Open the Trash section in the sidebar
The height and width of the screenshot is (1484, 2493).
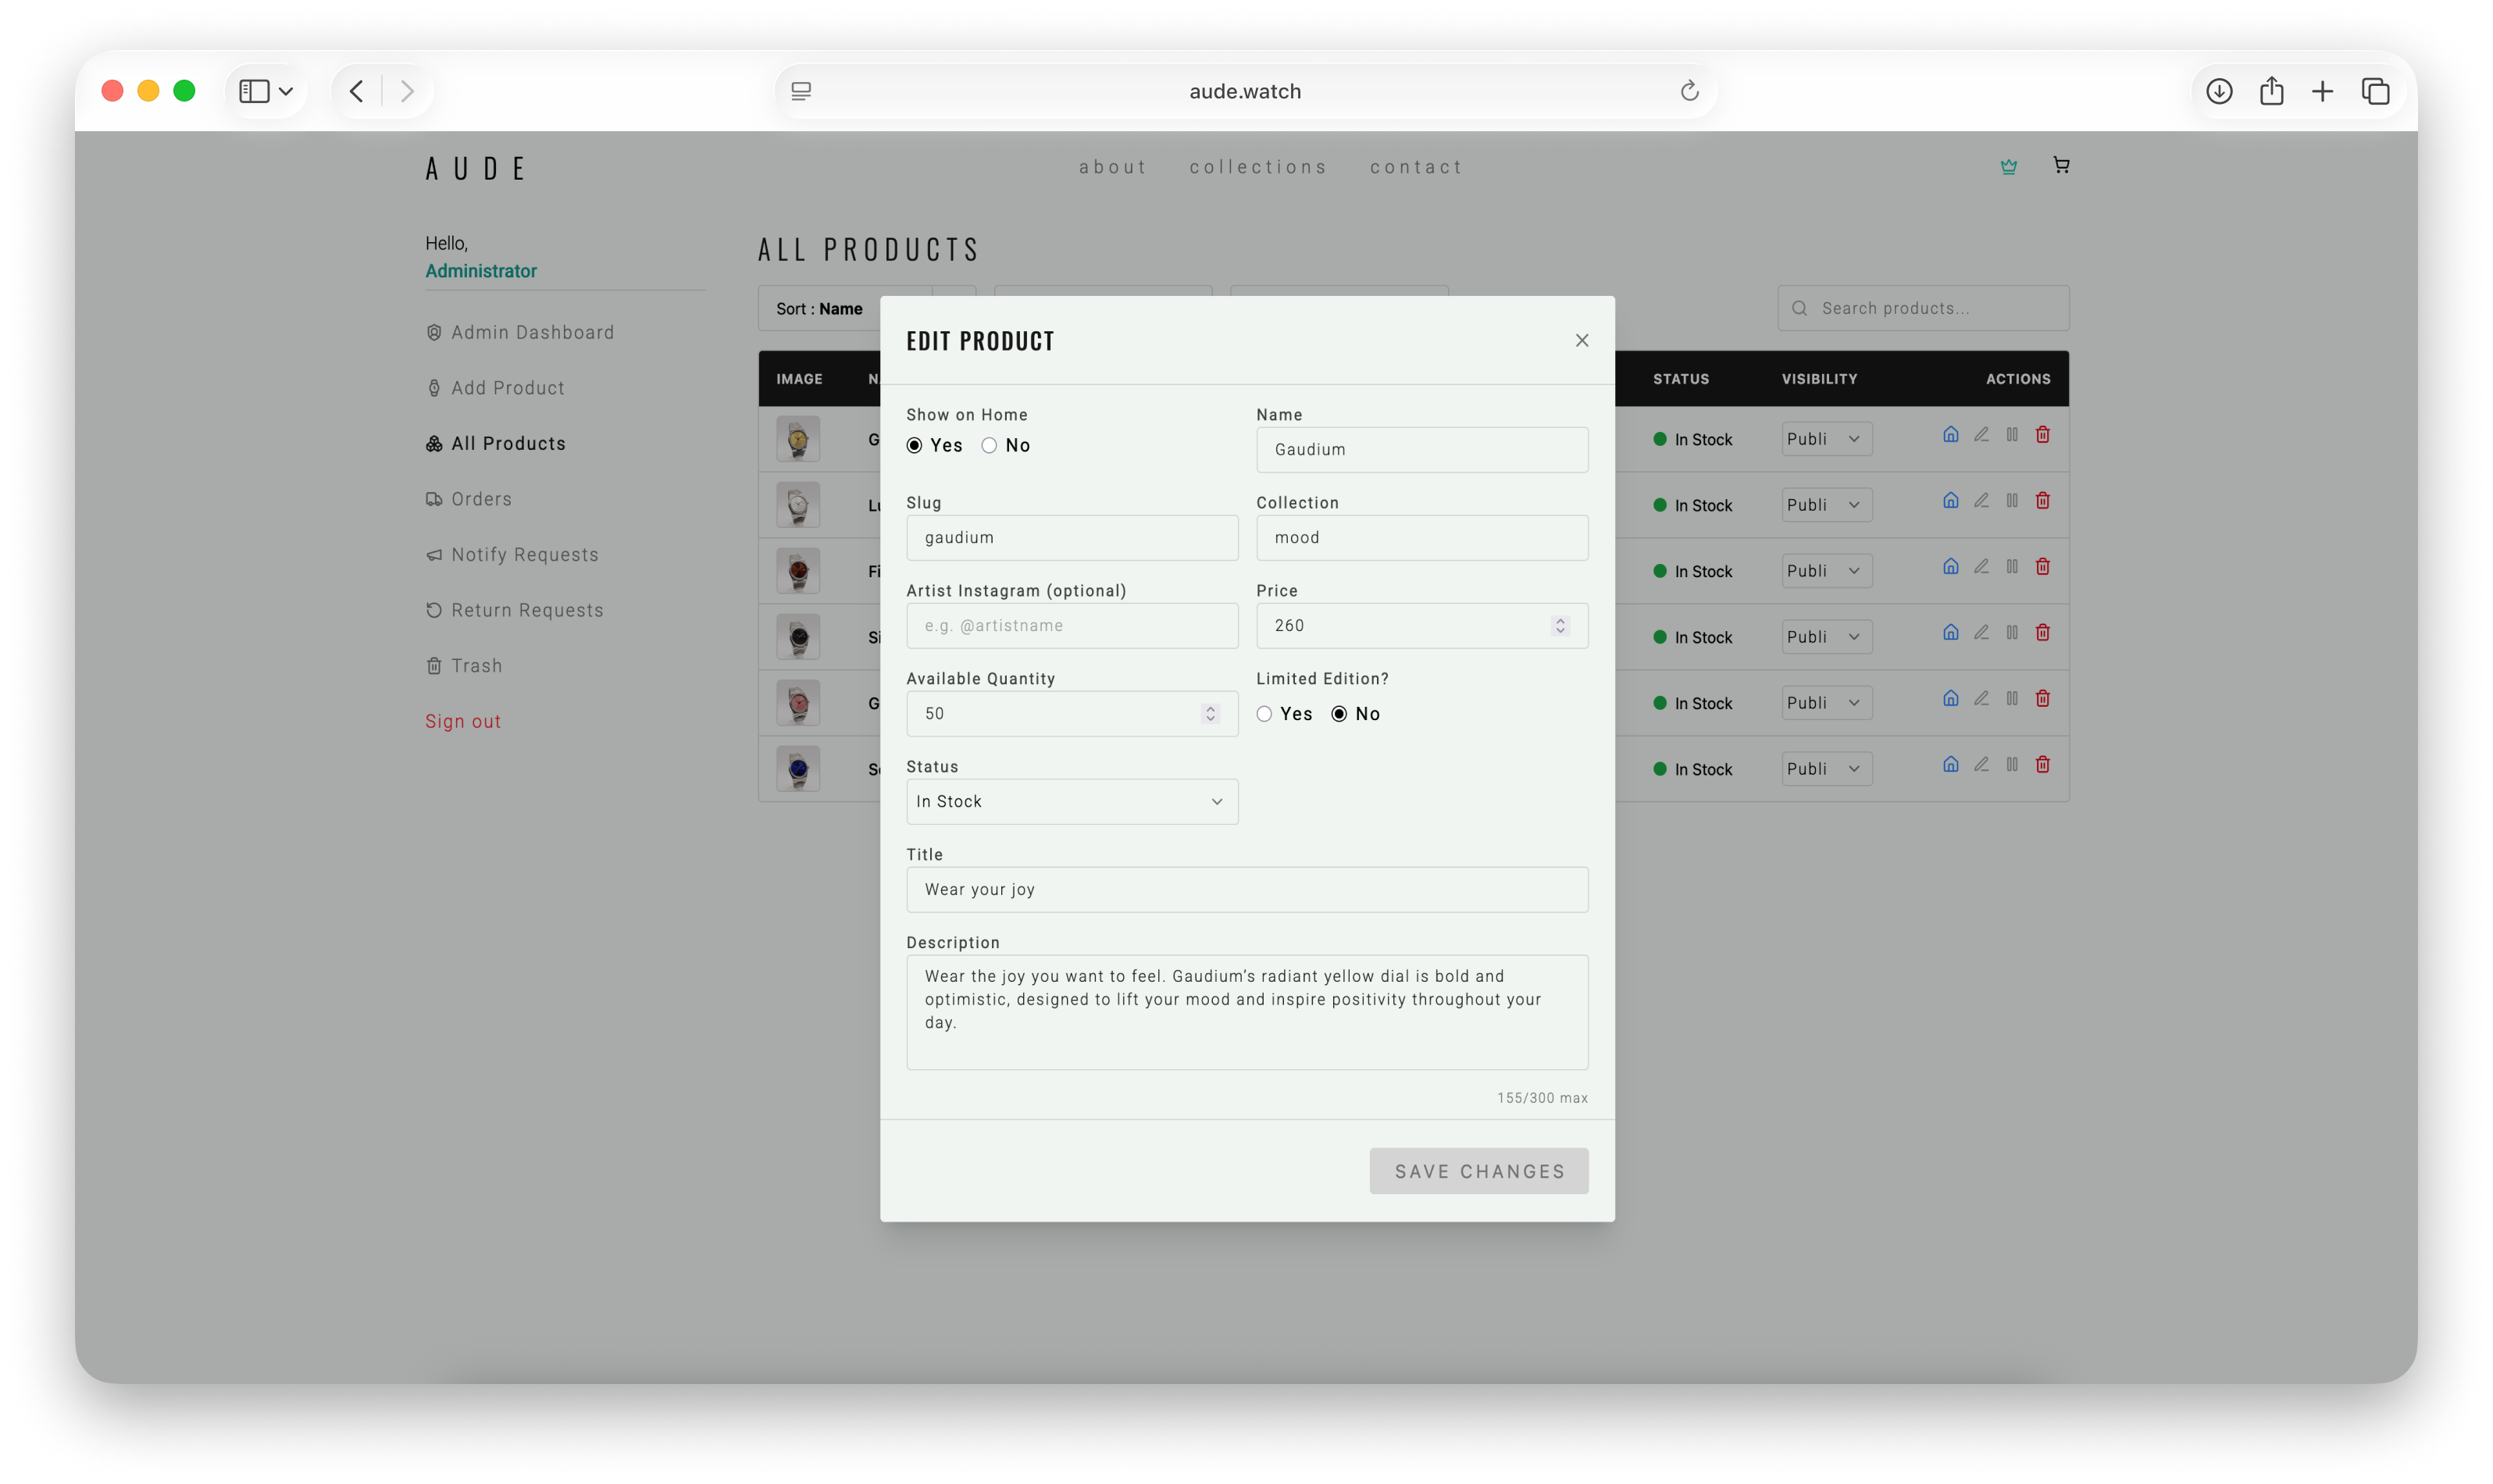[476, 665]
